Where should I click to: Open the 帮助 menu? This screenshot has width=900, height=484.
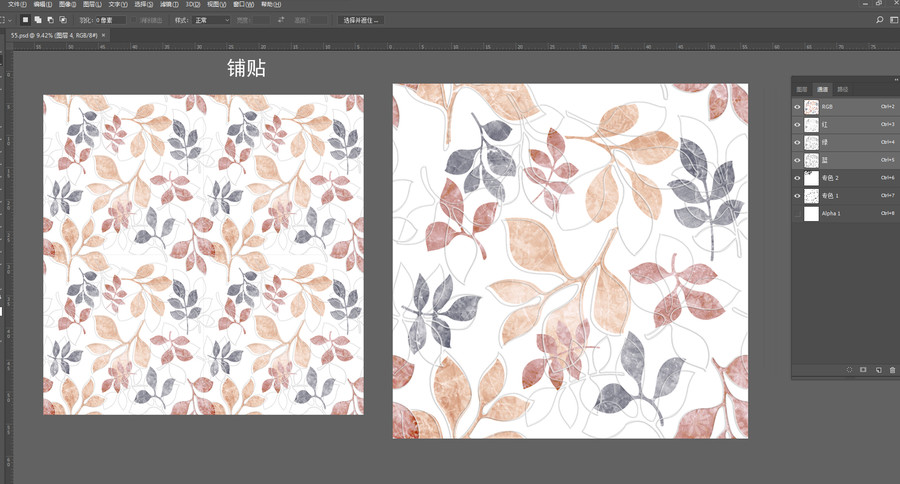coord(271,4)
